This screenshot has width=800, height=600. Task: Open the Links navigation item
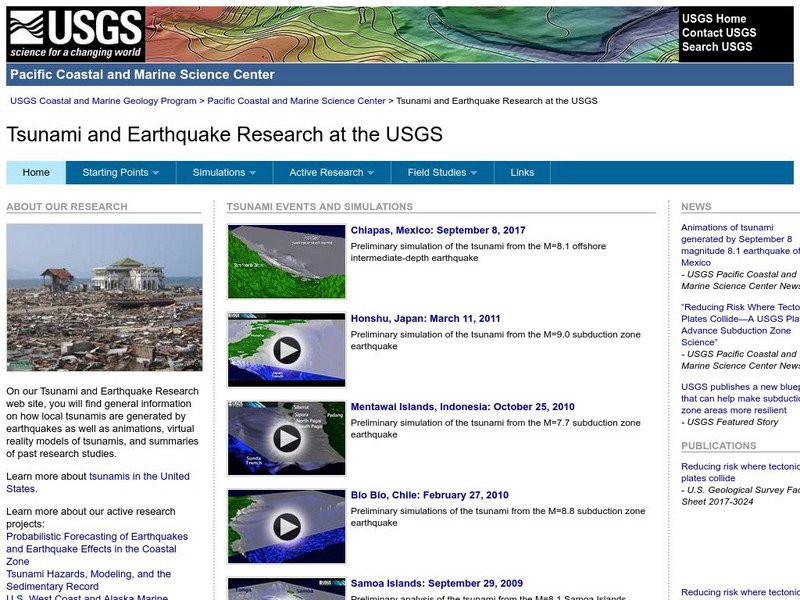click(x=522, y=172)
